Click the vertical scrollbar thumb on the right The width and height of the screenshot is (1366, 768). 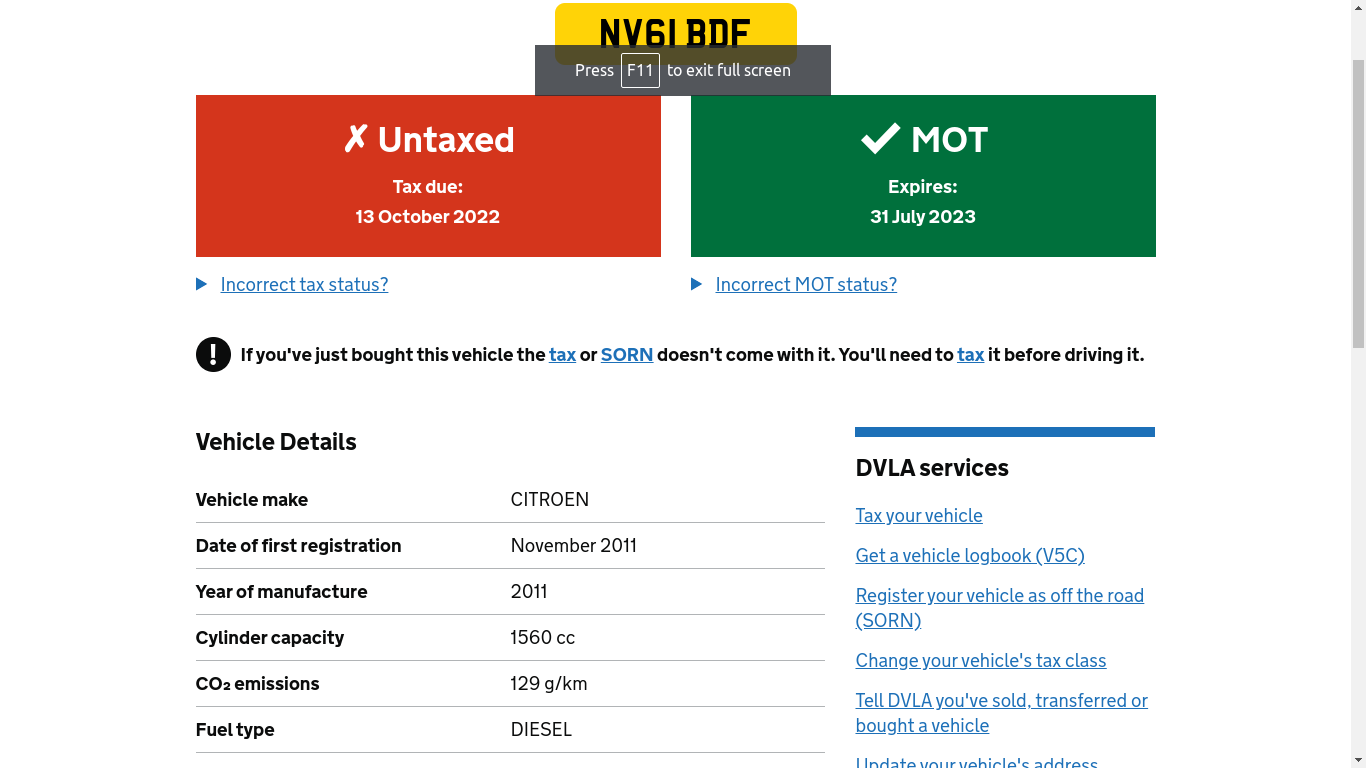coord(1358,203)
